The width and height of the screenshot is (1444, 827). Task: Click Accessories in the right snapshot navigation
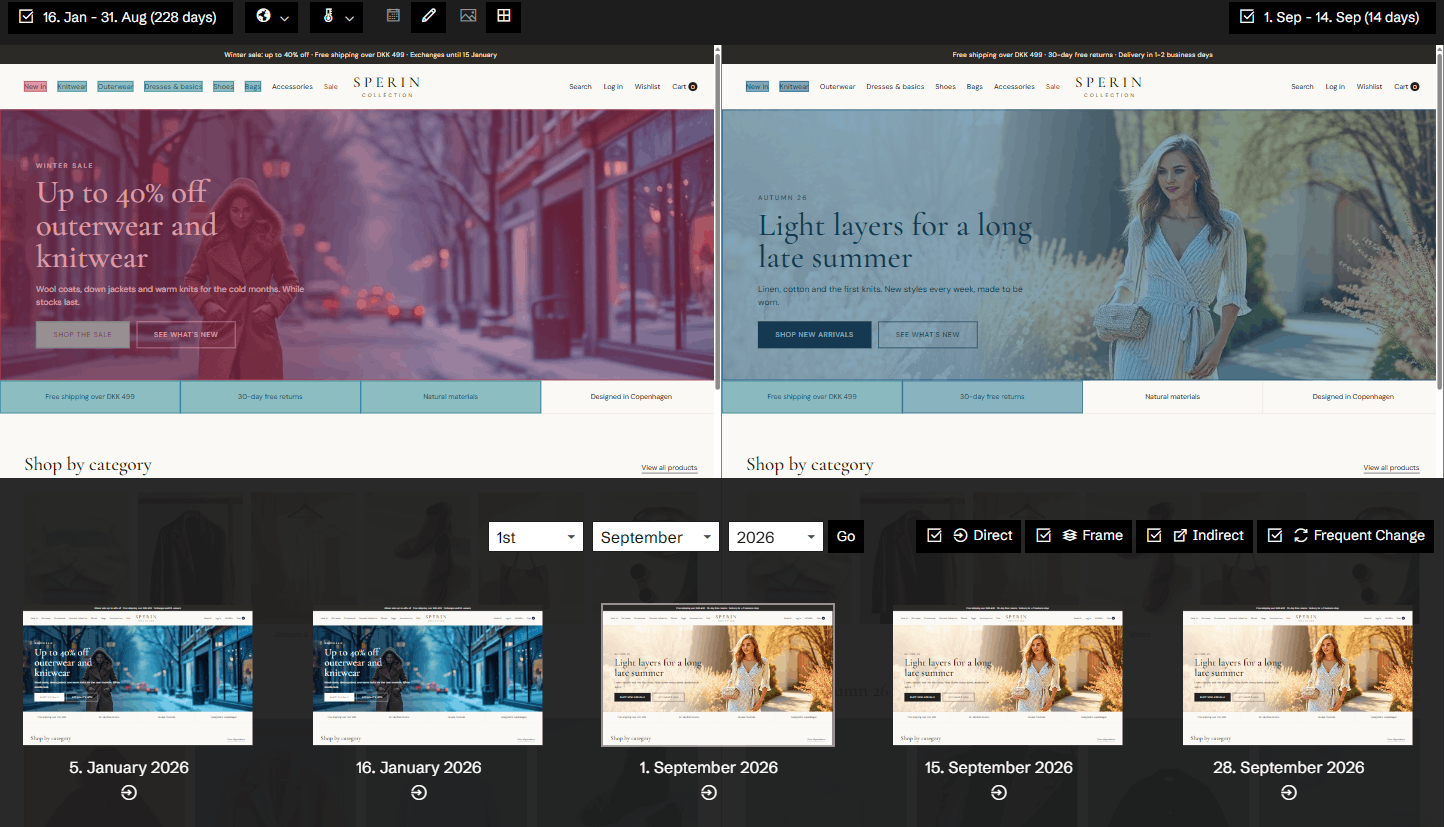click(1014, 87)
